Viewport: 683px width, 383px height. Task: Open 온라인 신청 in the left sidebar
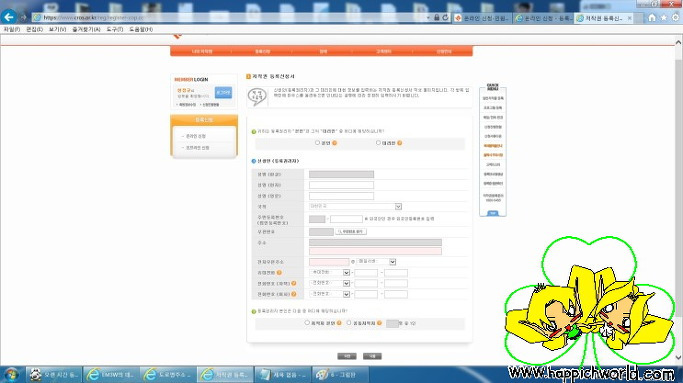[x=196, y=136]
